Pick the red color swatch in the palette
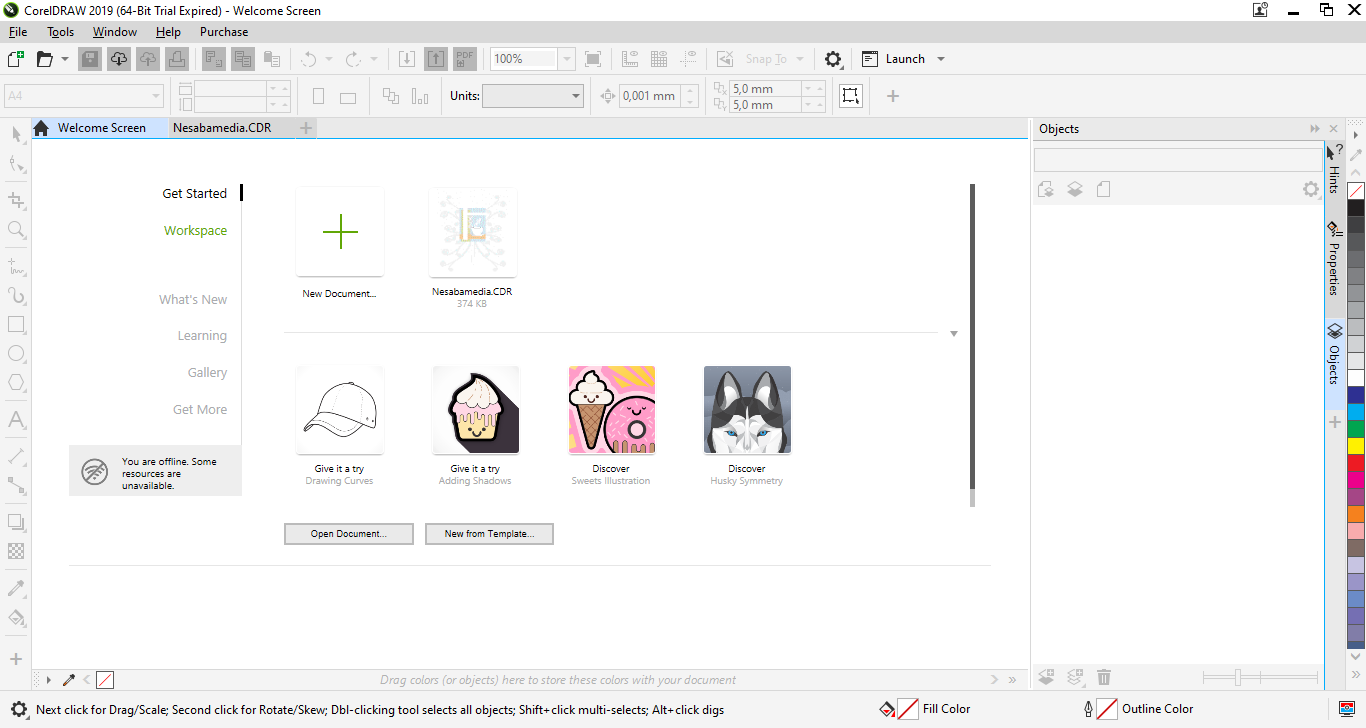This screenshot has width=1366, height=728. tap(1356, 464)
